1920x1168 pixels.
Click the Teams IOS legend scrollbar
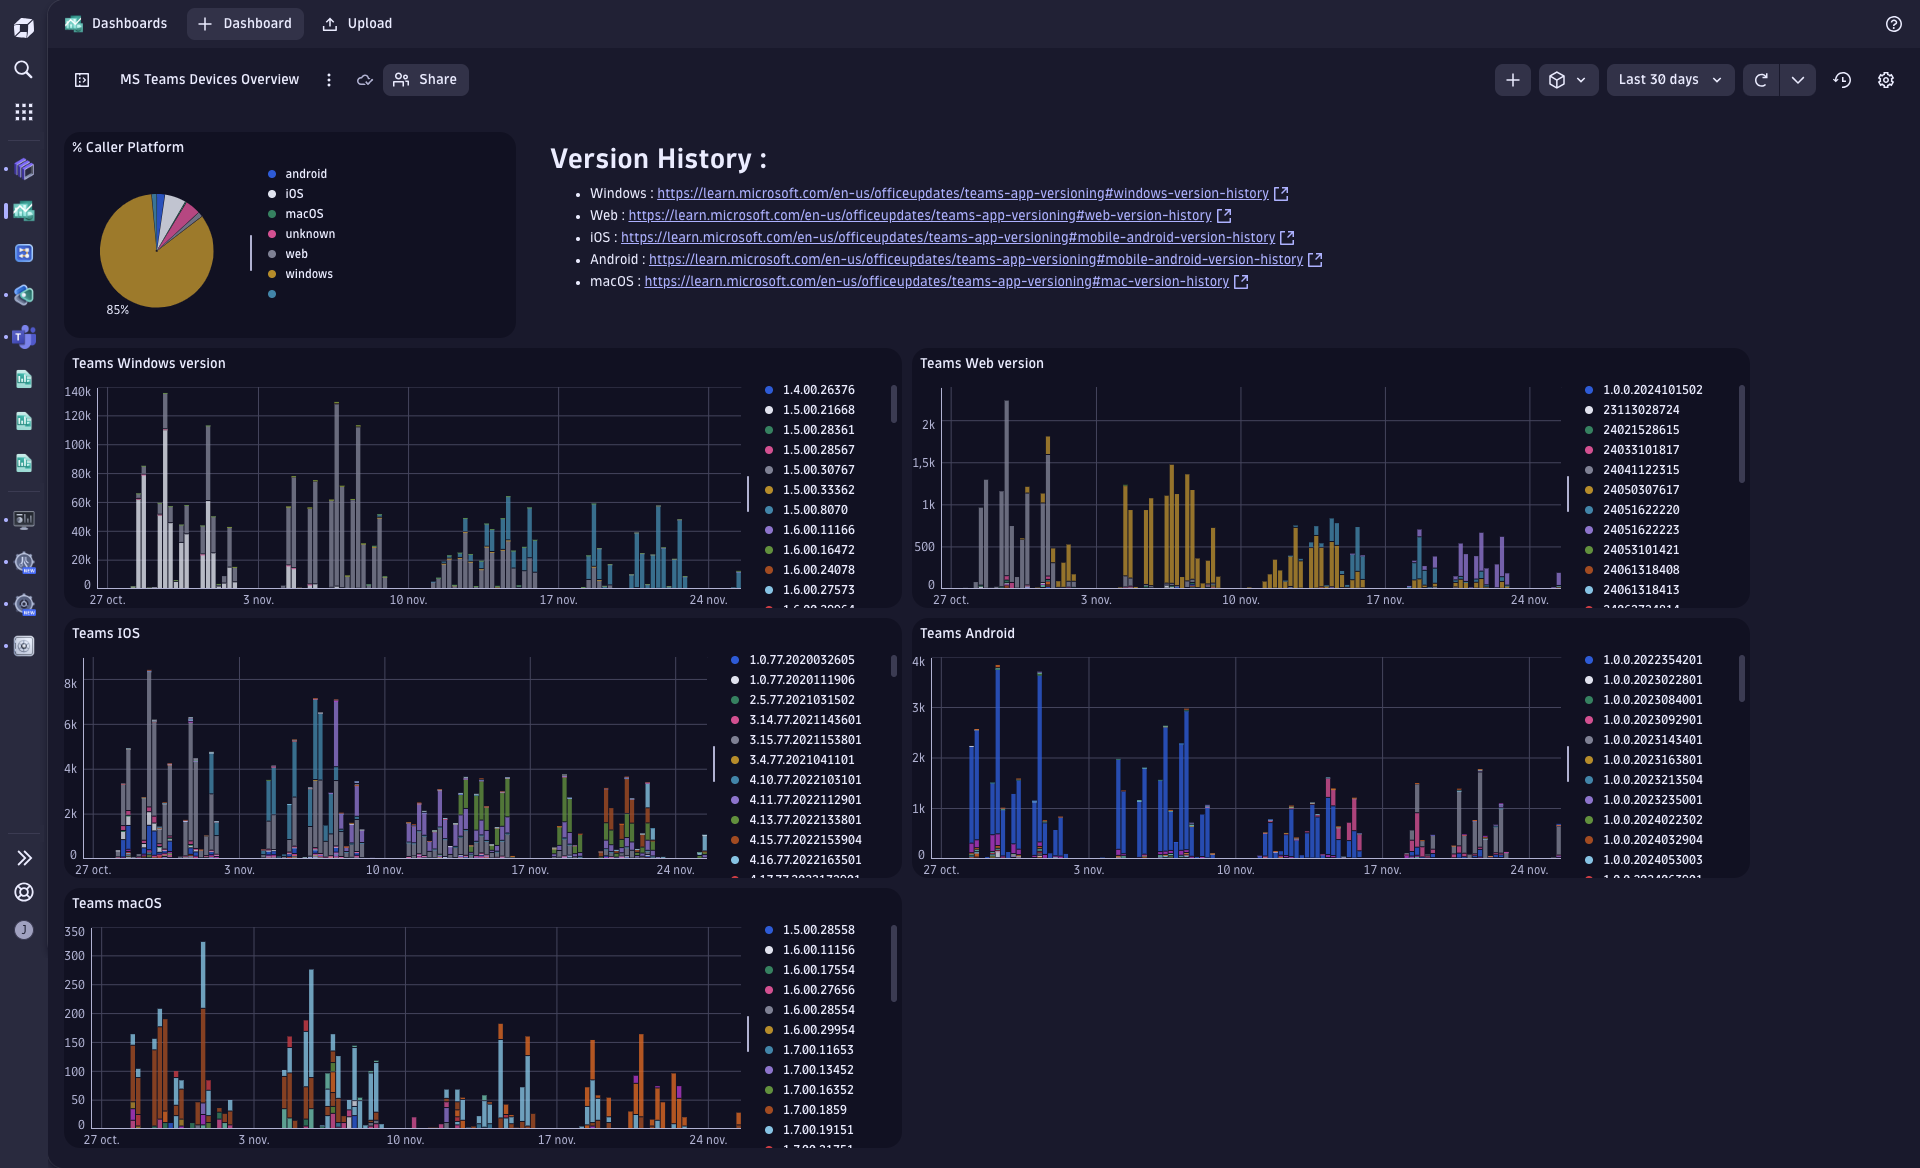893,666
